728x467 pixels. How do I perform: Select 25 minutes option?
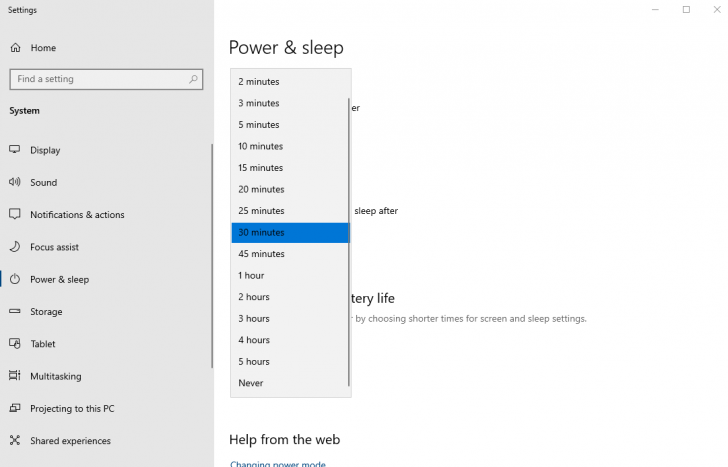(290, 211)
